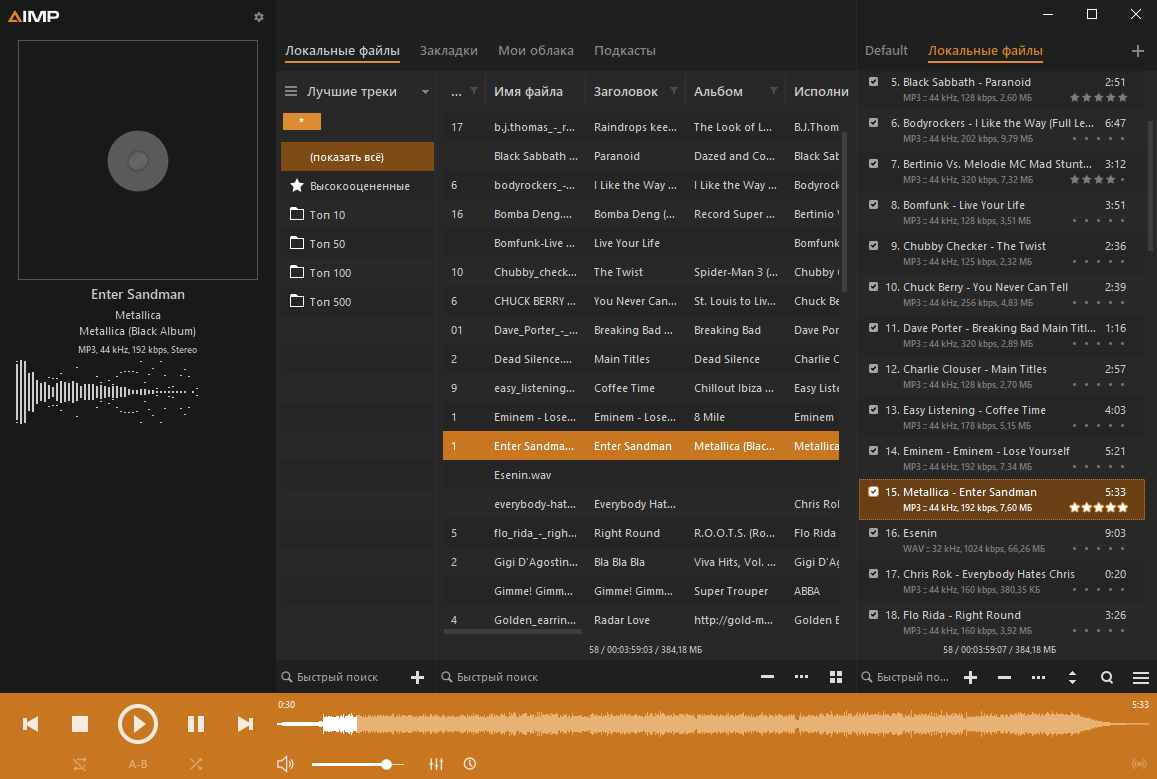Viewport: 1157px width, 779px height.
Task: Switch to the Мои облака tab
Action: (536, 51)
